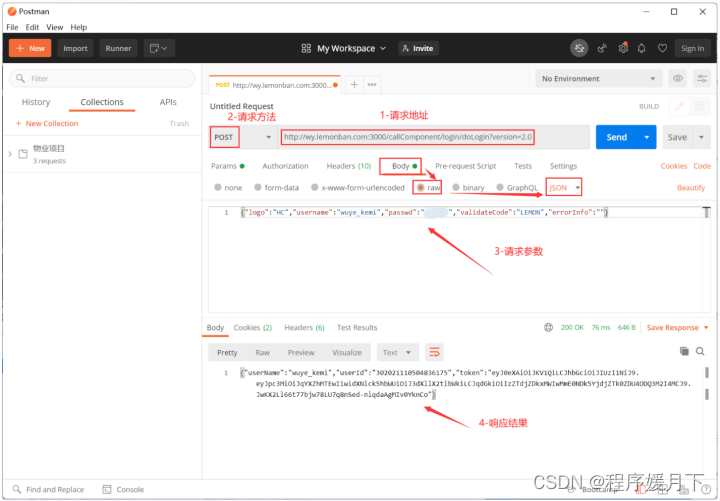The image size is (720, 501).
Task: Open the Params tab
Action: pos(227,166)
